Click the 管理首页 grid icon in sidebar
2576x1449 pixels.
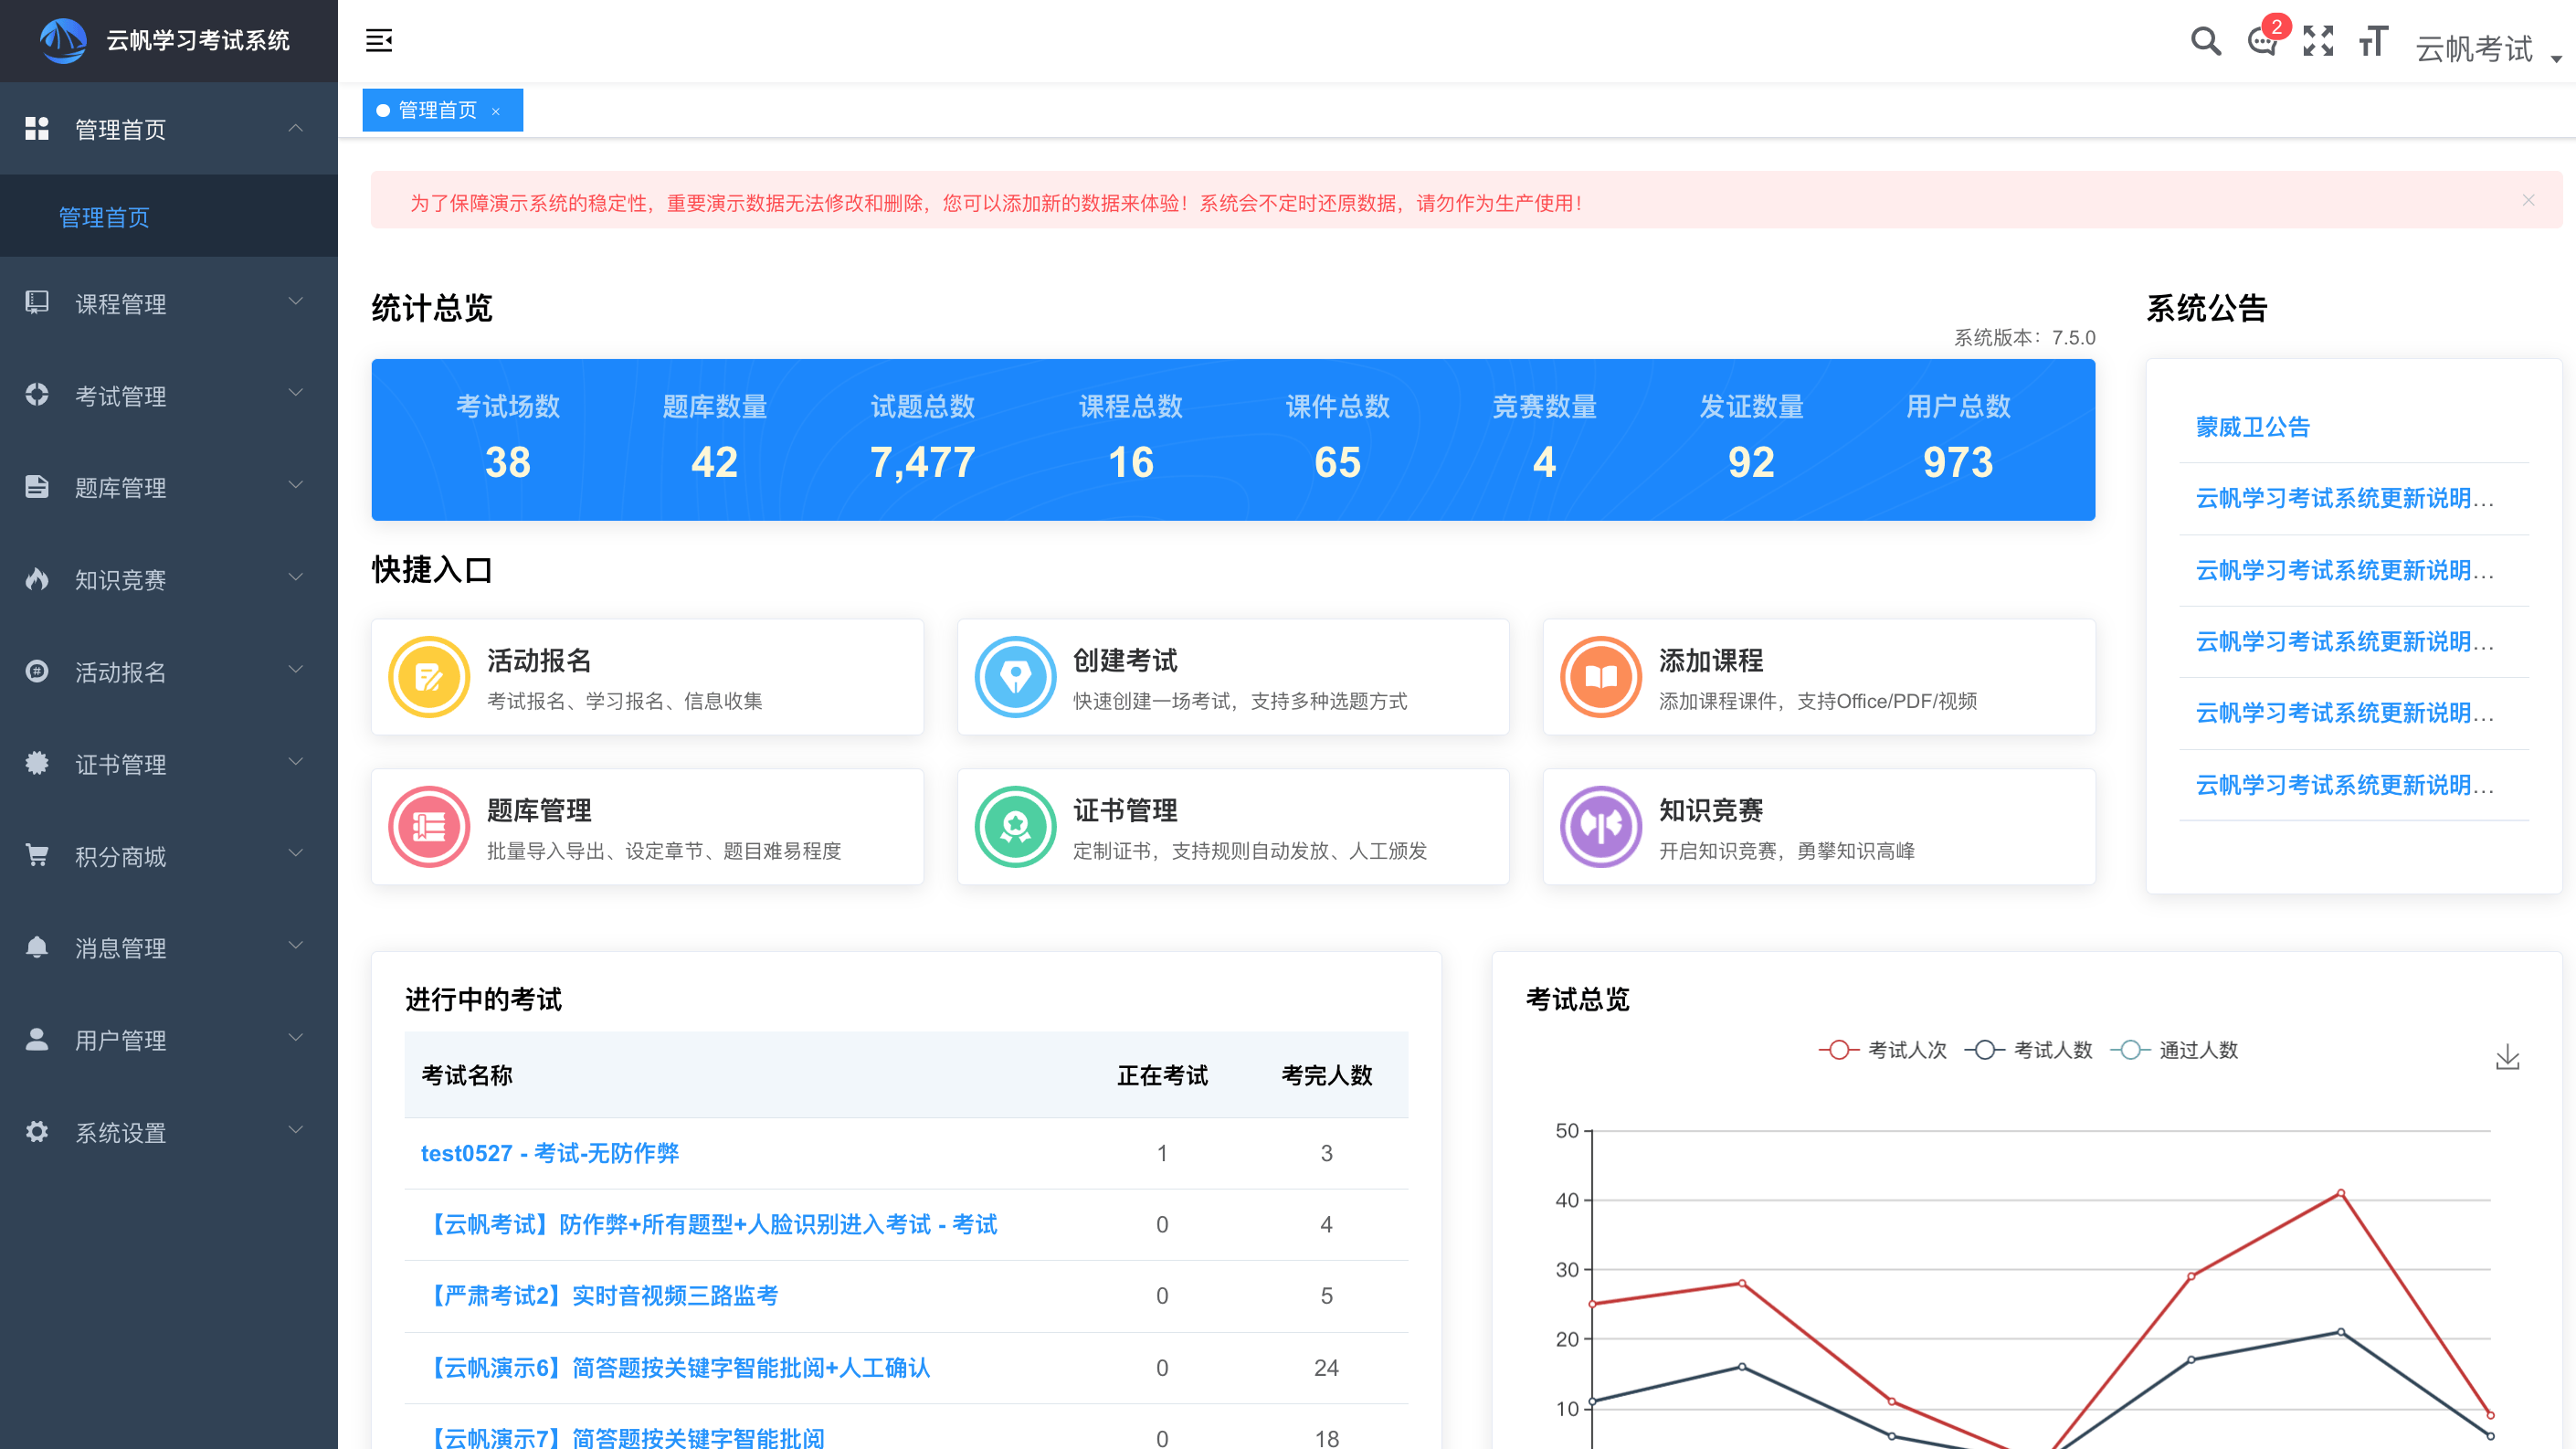(x=37, y=128)
